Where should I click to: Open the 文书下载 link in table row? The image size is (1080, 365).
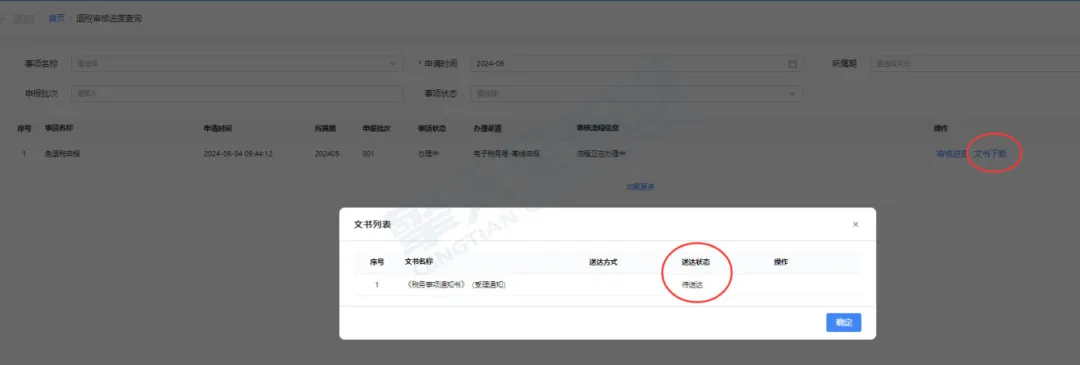[x=990, y=154]
